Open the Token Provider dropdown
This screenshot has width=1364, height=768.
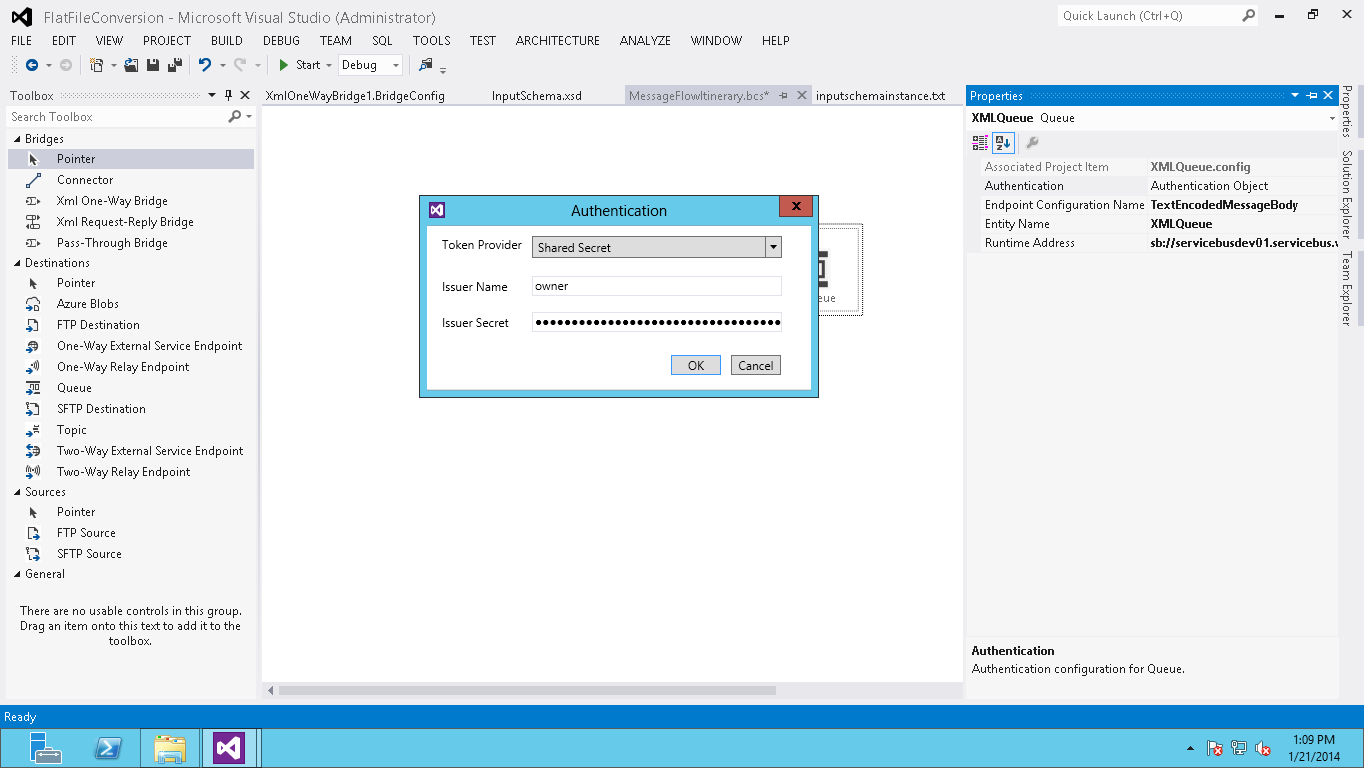[x=773, y=247]
